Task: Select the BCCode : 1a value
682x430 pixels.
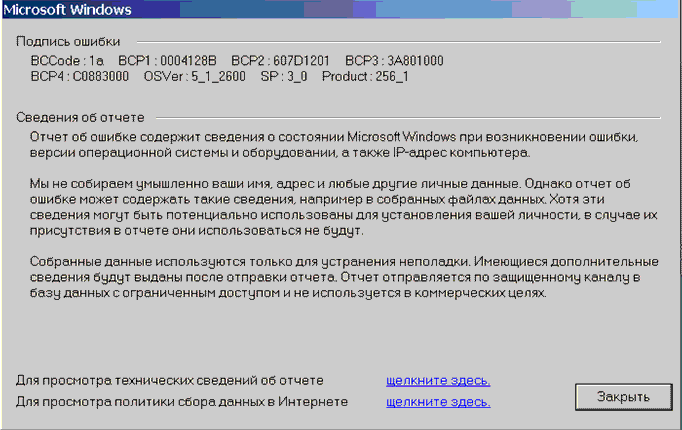Action: [x=67, y=60]
